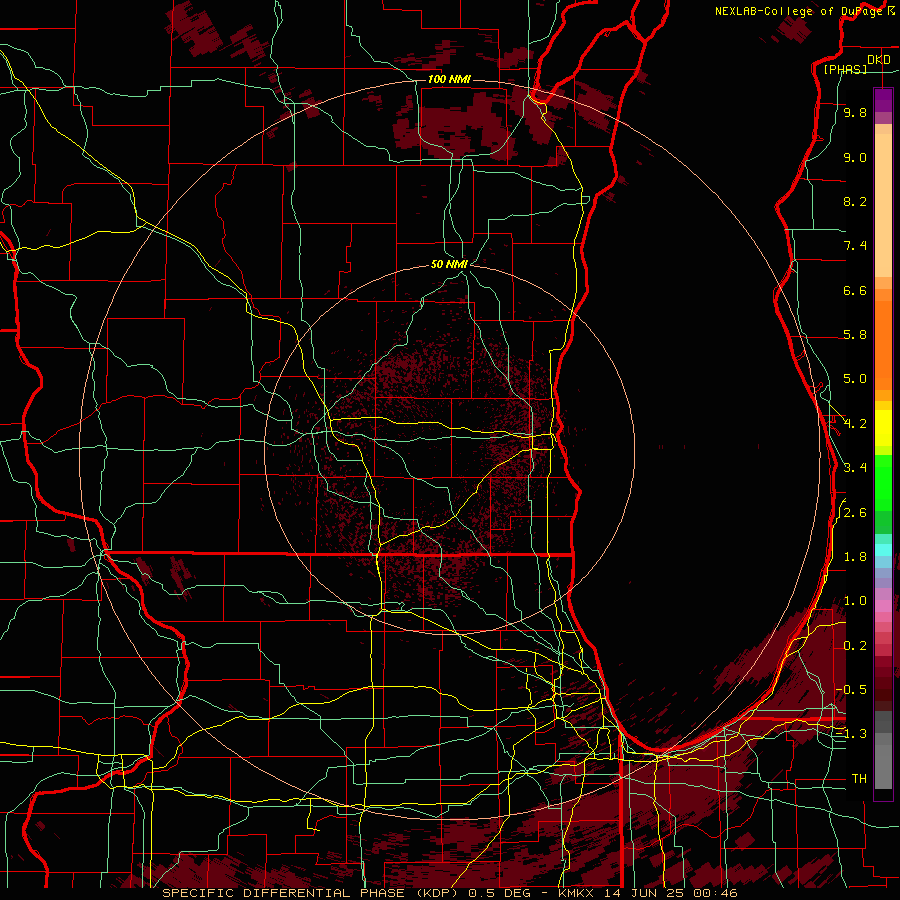Click the 5.8 value on the color scale
Image resolution: width=900 pixels, height=900 pixels.
(855, 335)
